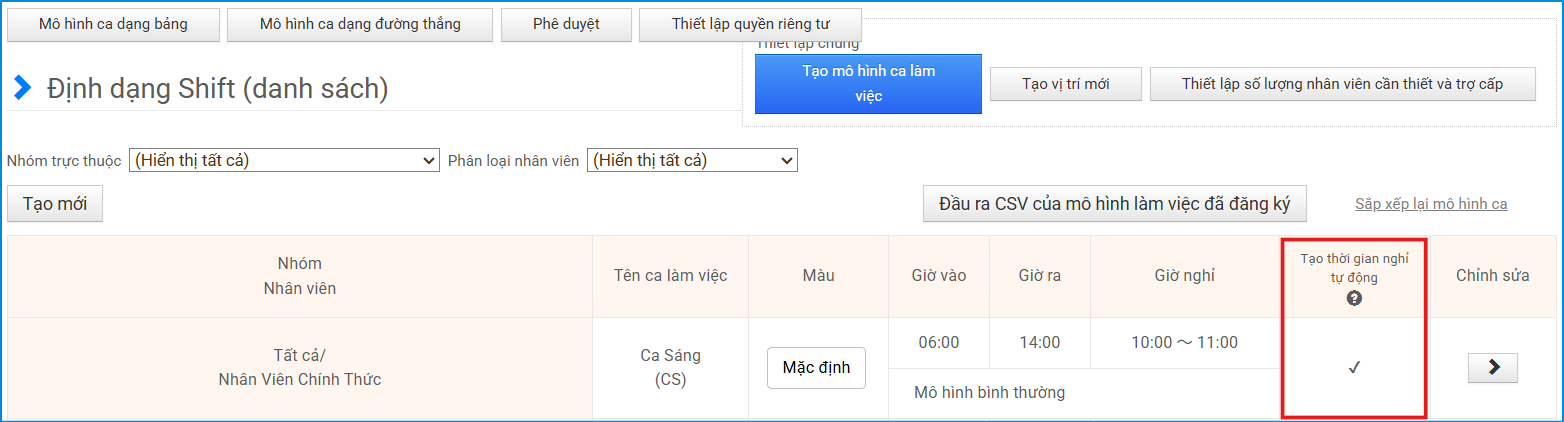The width and height of the screenshot is (1564, 422).
Task: Go to the Phê duyệt tab
Action: (566, 25)
